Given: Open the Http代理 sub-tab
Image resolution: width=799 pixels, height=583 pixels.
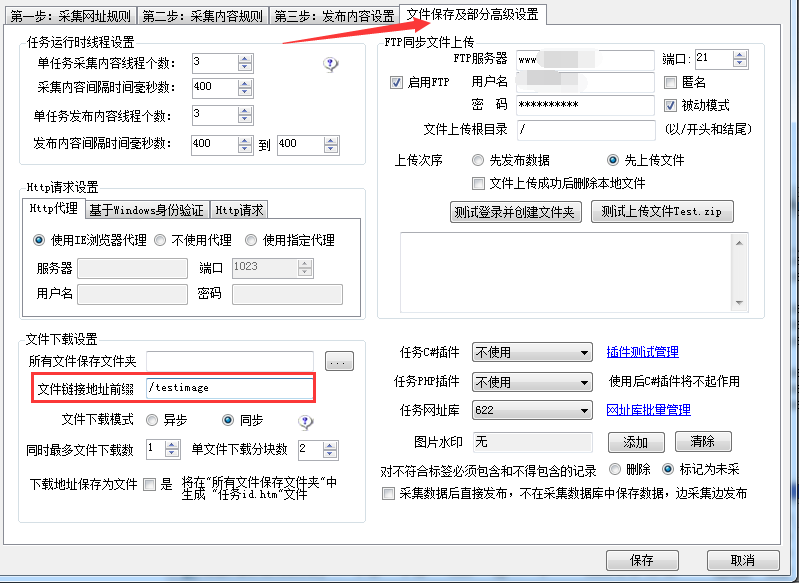Looking at the screenshot, I should pos(54,208).
